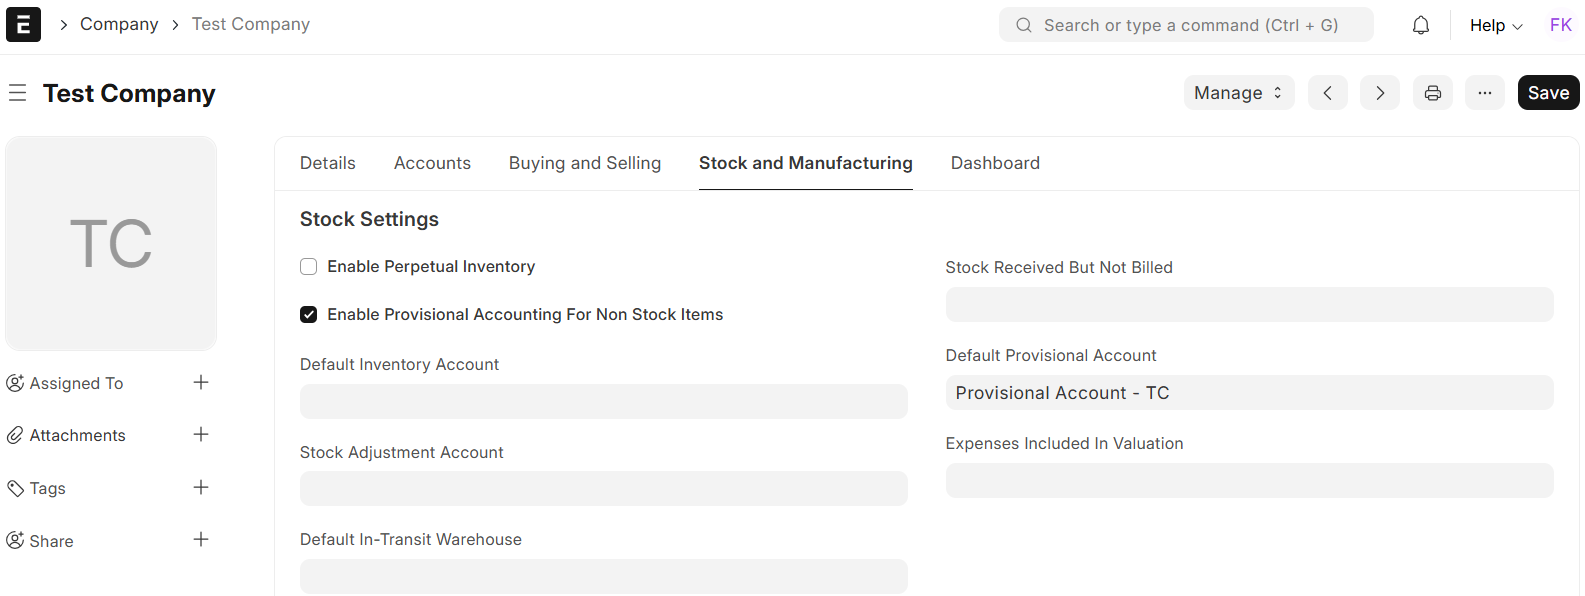This screenshot has width=1585, height=596.
Task: Click the ERPNext home logo icon
Action: click(x=23, y=24)
